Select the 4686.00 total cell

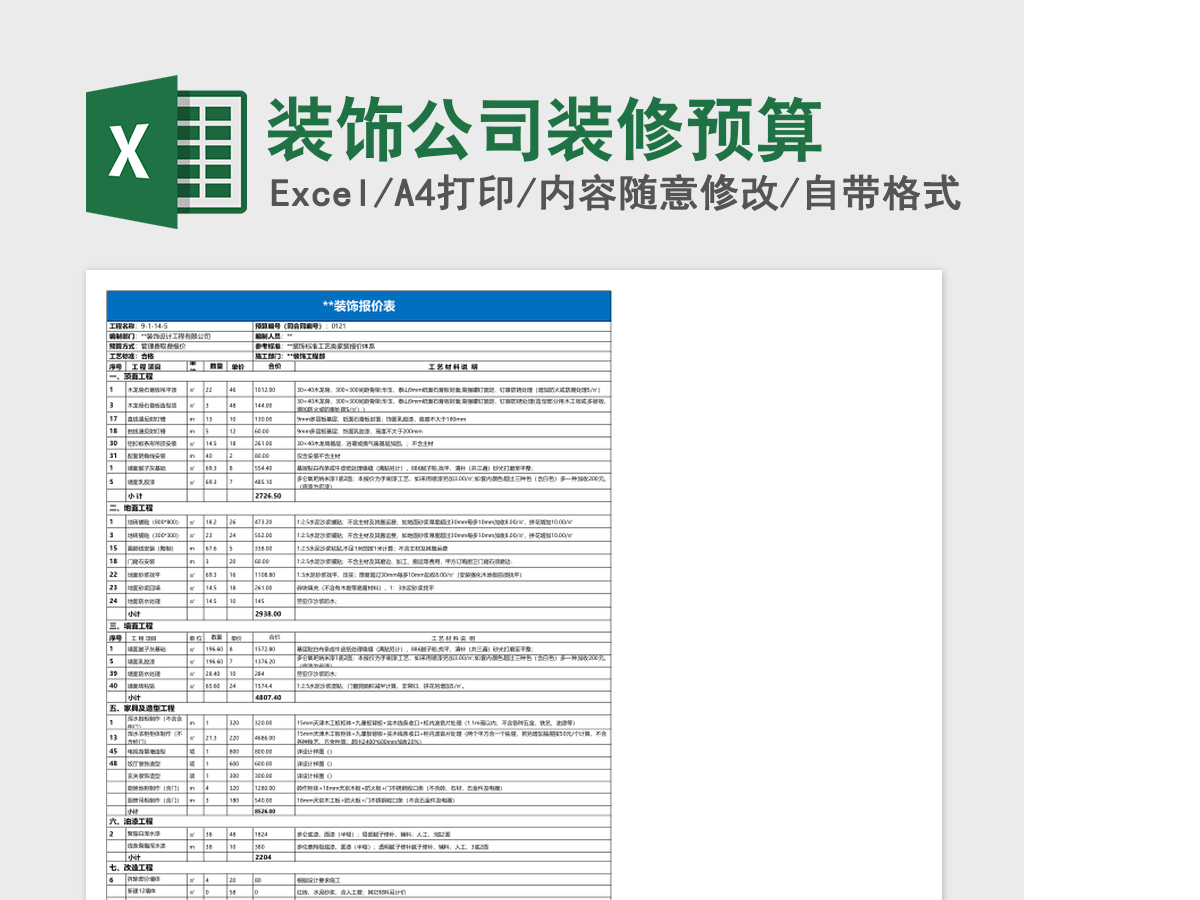(x=273, y=737)
